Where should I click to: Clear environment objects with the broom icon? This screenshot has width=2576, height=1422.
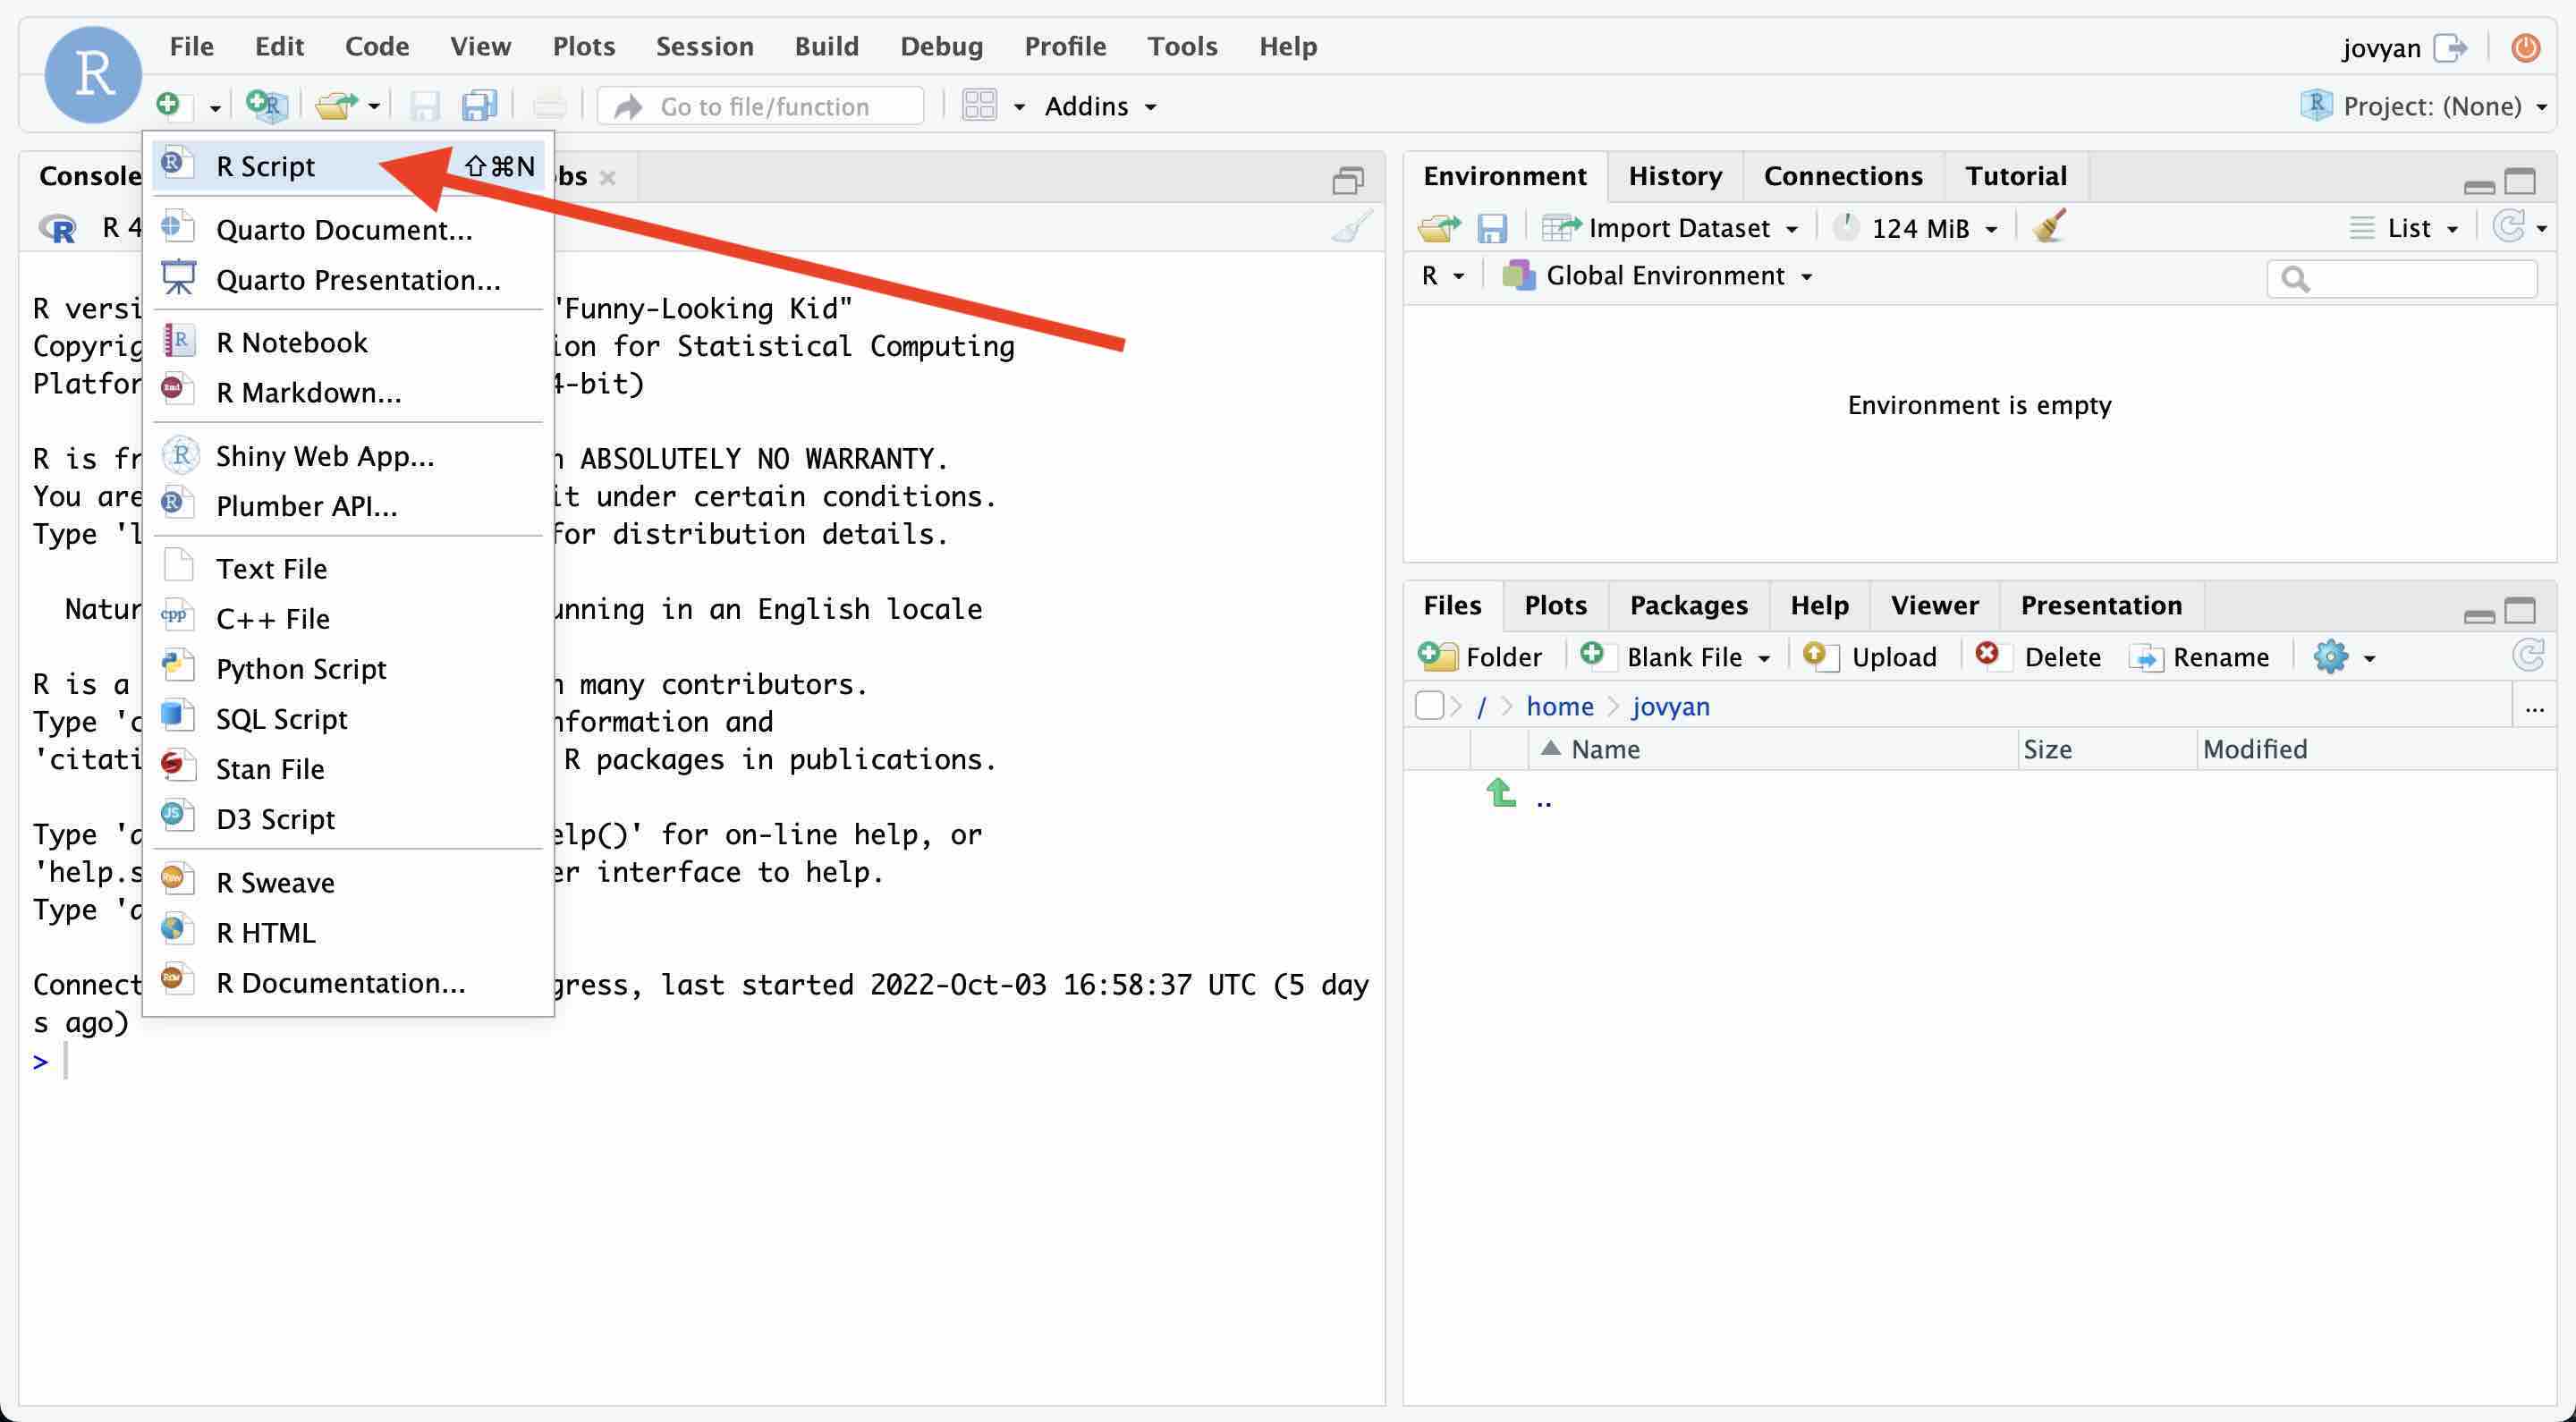[2049, 227]
